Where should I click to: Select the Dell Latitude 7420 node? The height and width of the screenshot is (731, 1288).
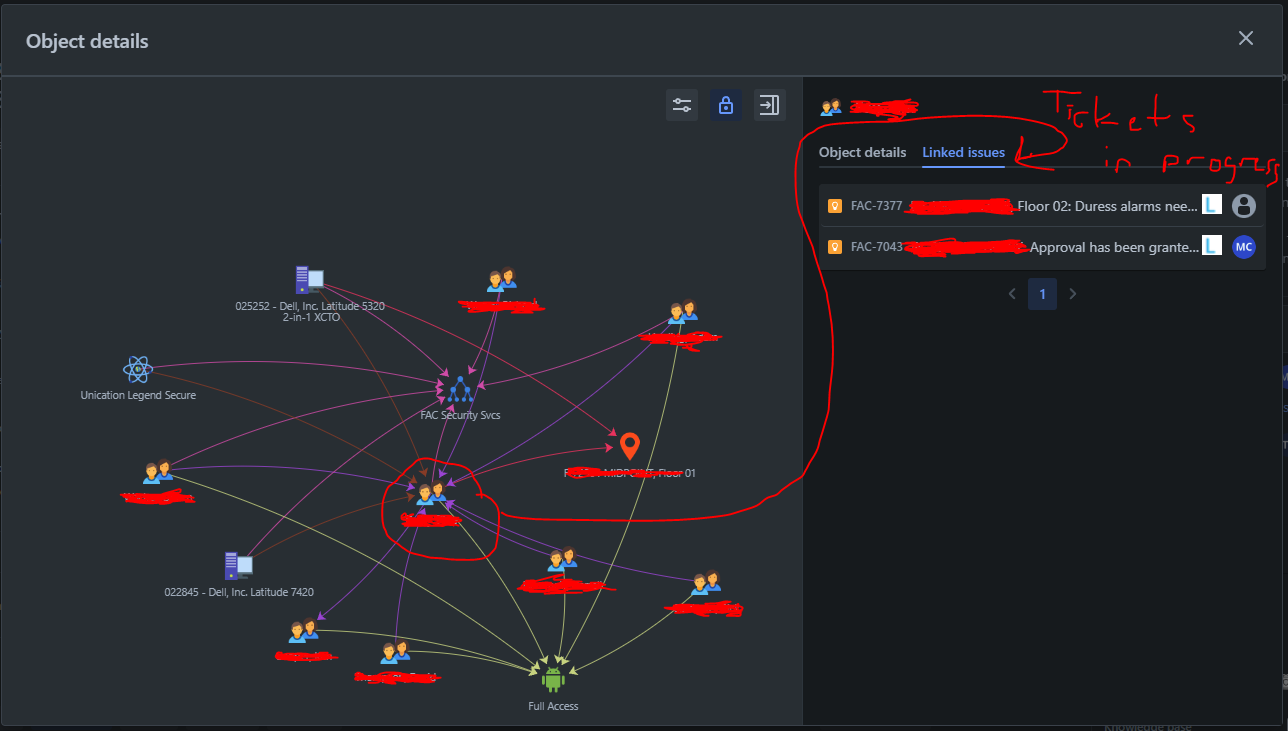coord(239,565)
